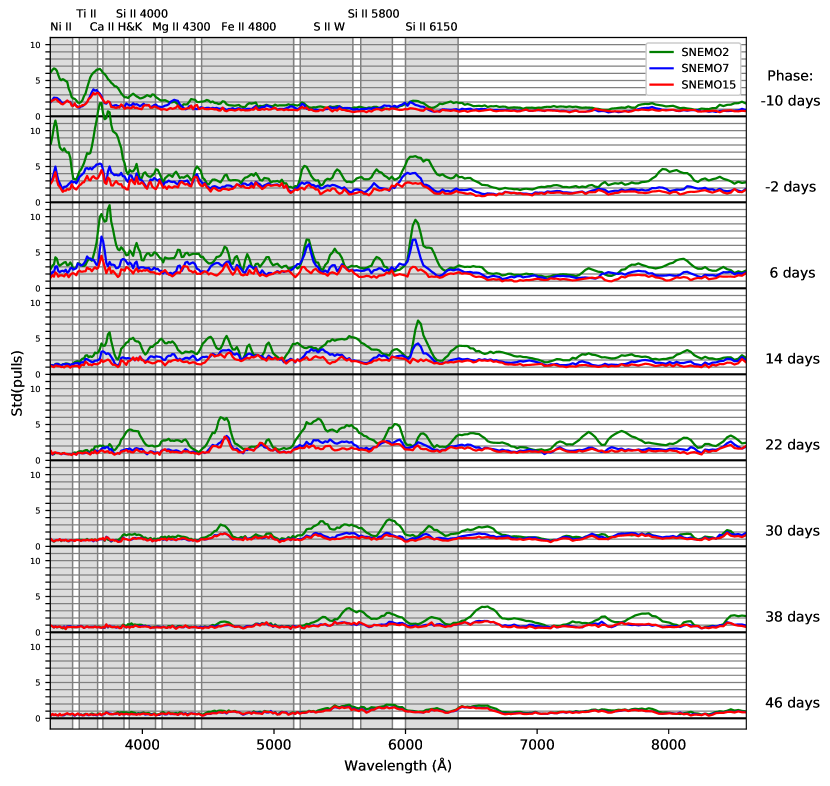Select the Ti II line label
The height and width of the screenshot is (786, 830).
86,14
